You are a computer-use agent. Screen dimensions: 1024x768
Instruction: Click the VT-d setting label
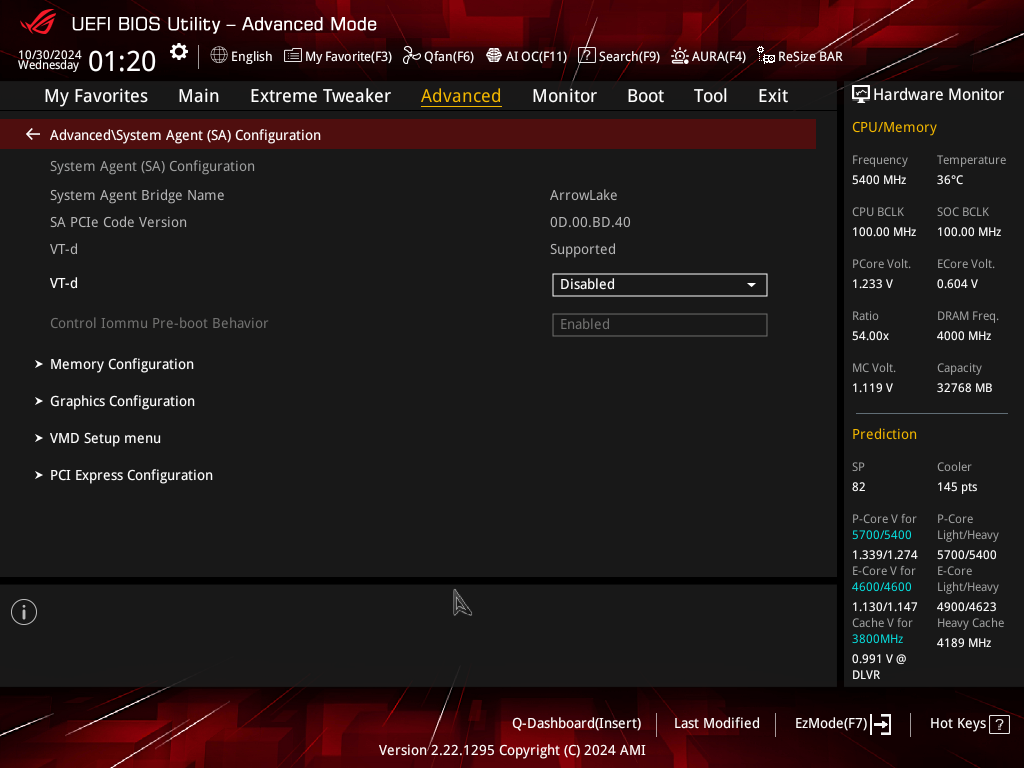pos(64,283)
